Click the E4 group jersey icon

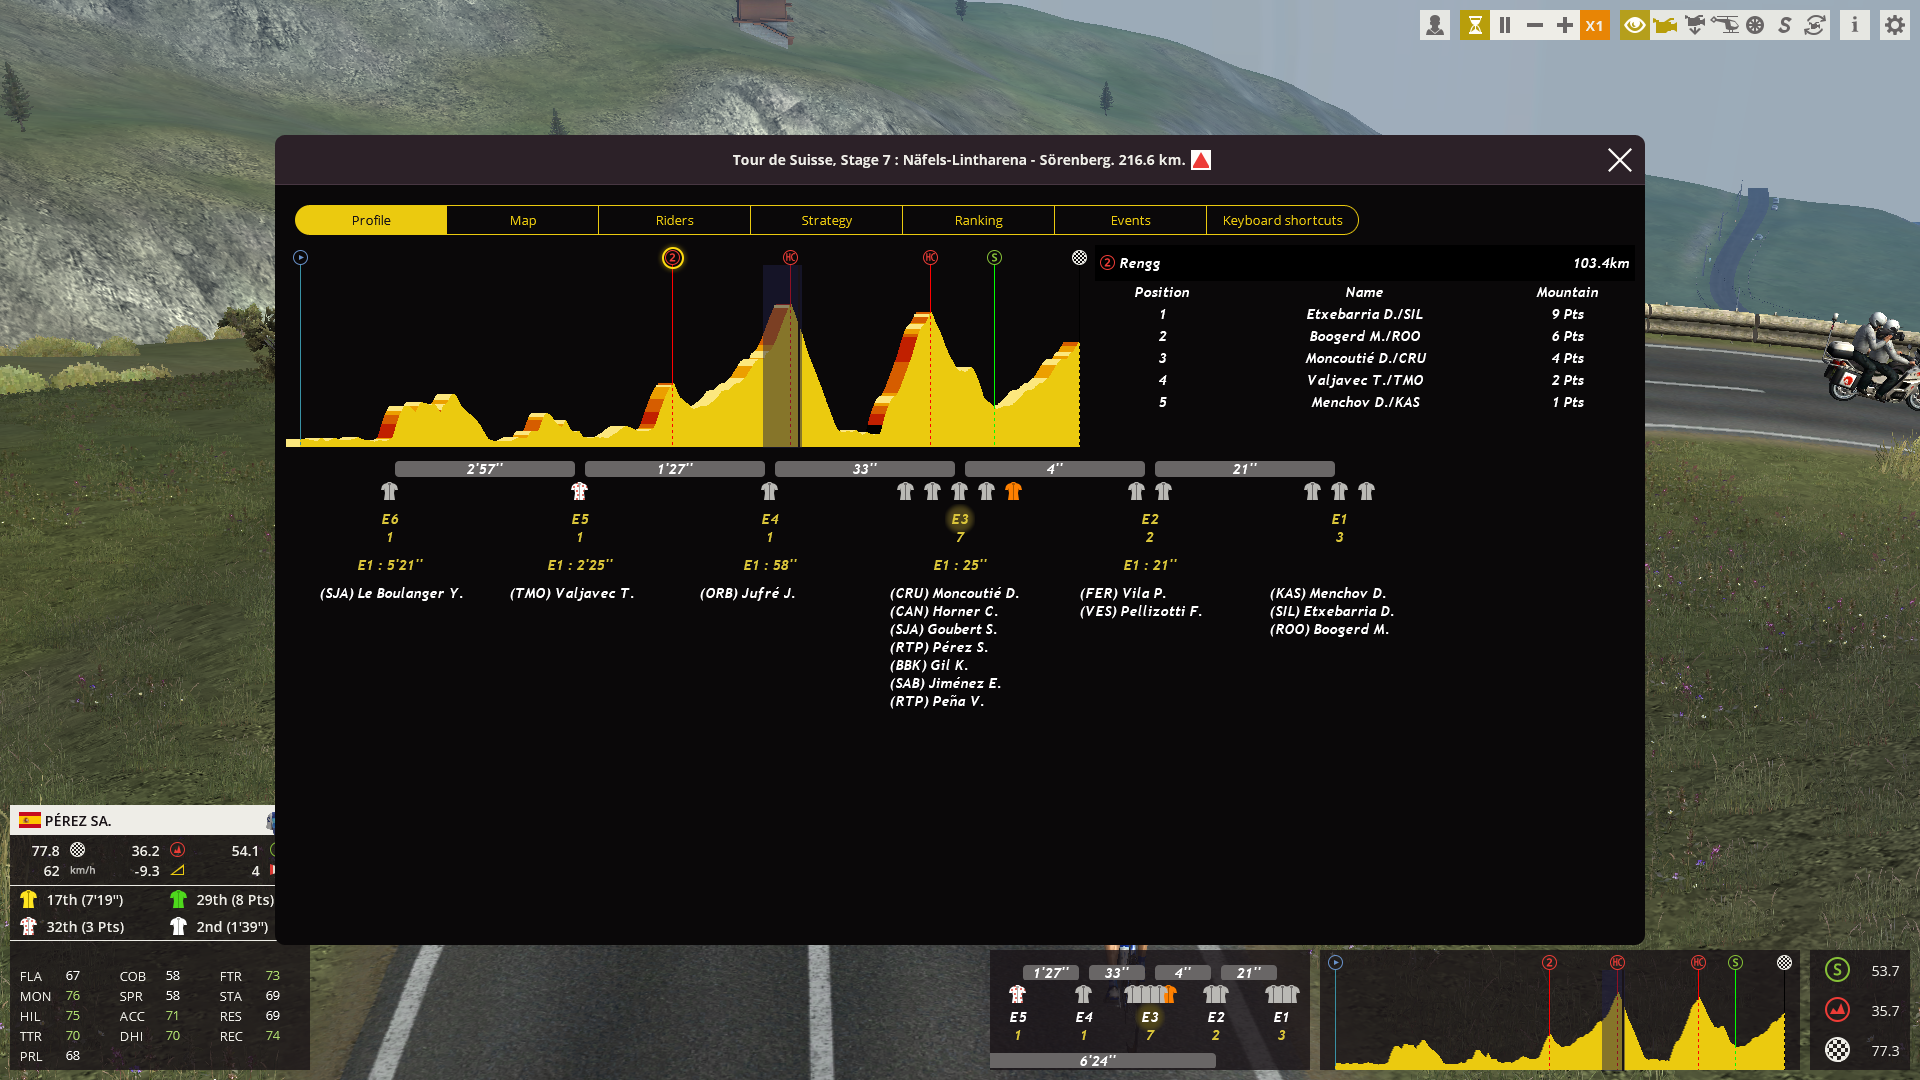(x=770, y=491)
